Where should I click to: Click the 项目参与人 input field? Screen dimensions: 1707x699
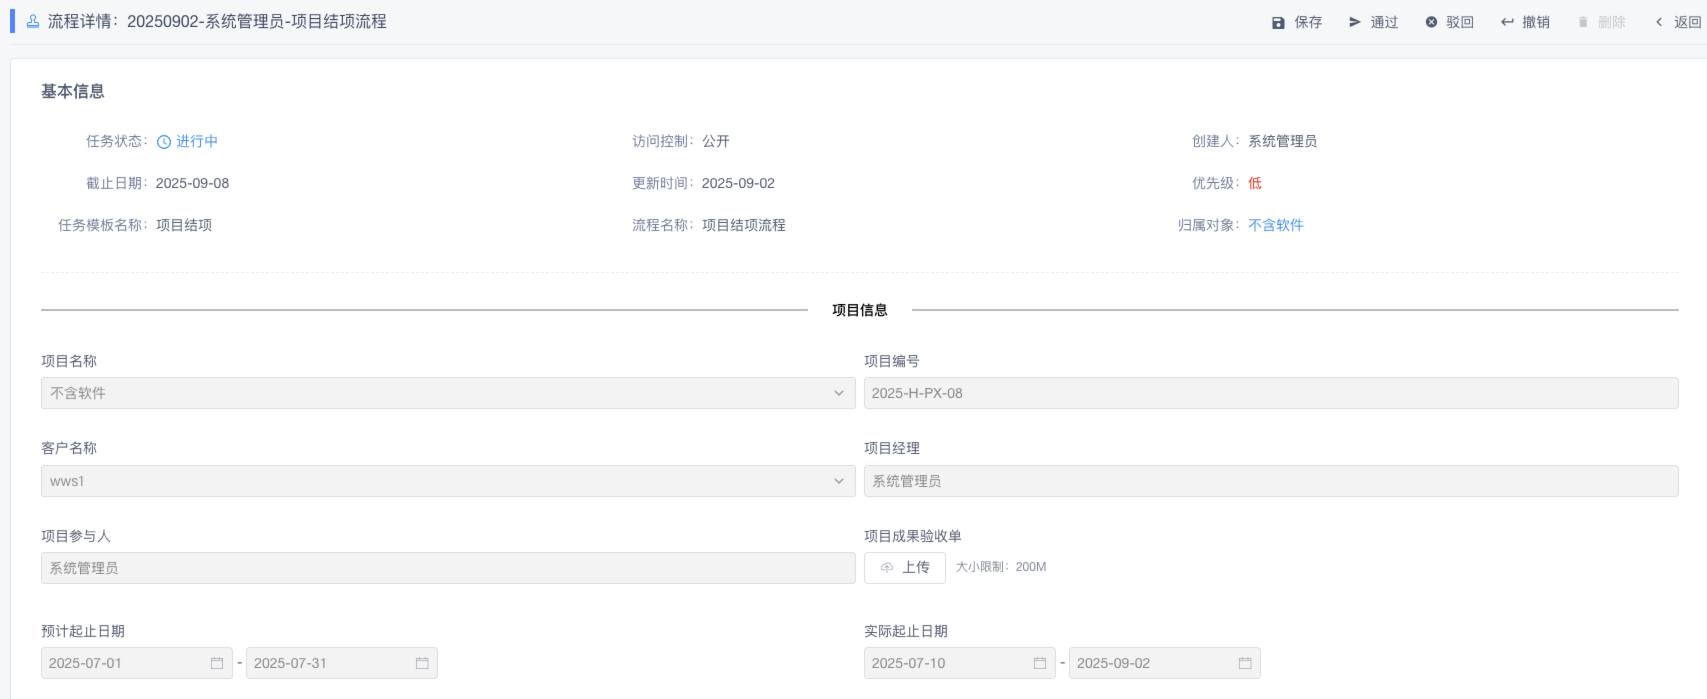coord(447,568)
